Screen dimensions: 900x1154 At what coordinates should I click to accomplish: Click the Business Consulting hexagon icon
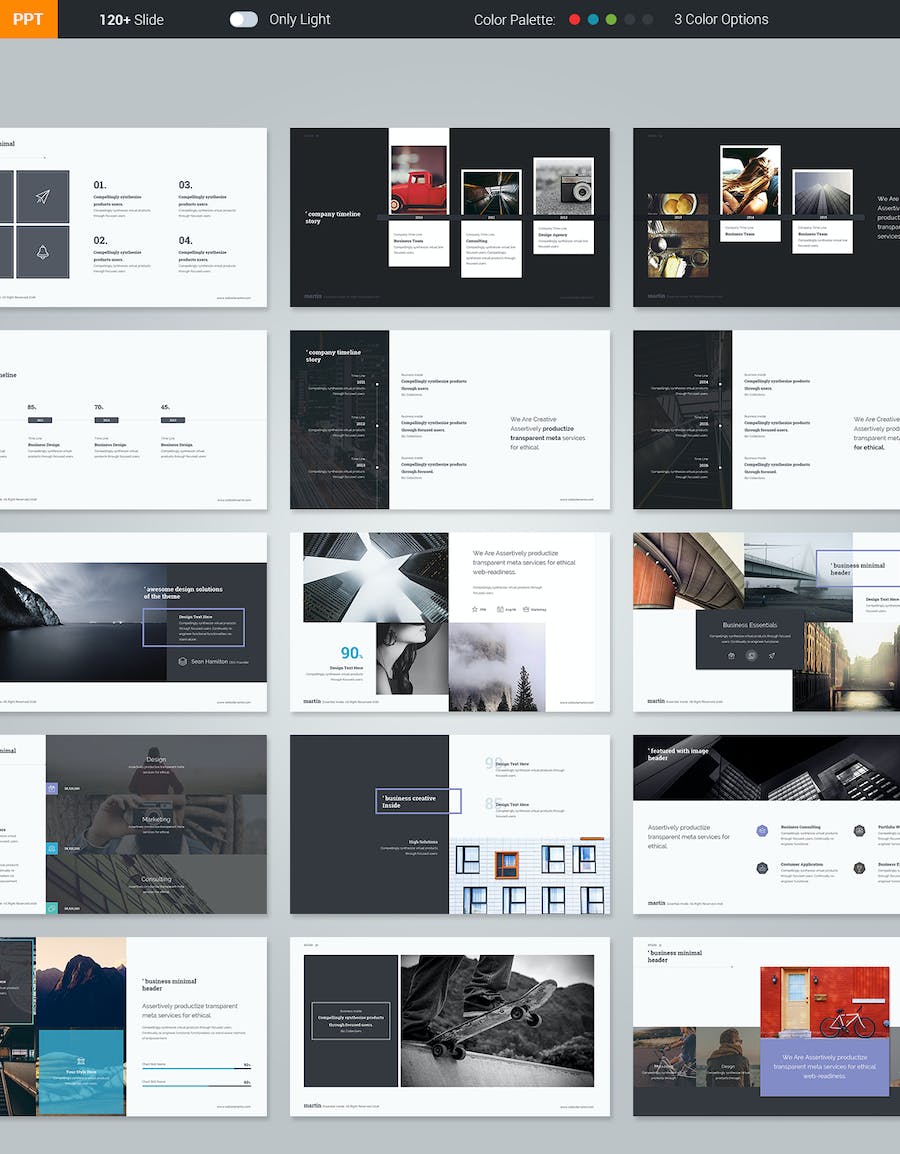click(762, 830)
